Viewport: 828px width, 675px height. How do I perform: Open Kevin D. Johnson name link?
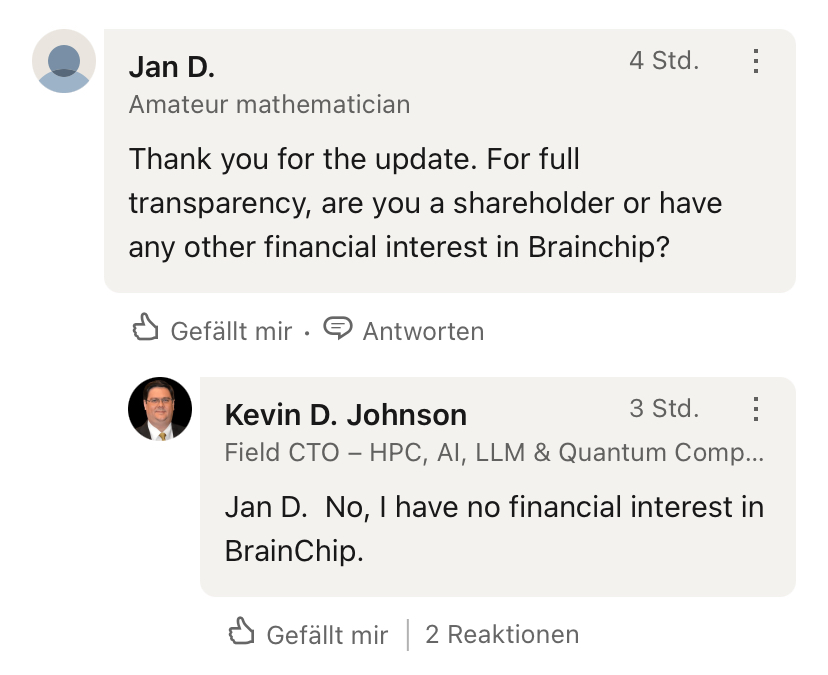(345, 414)
